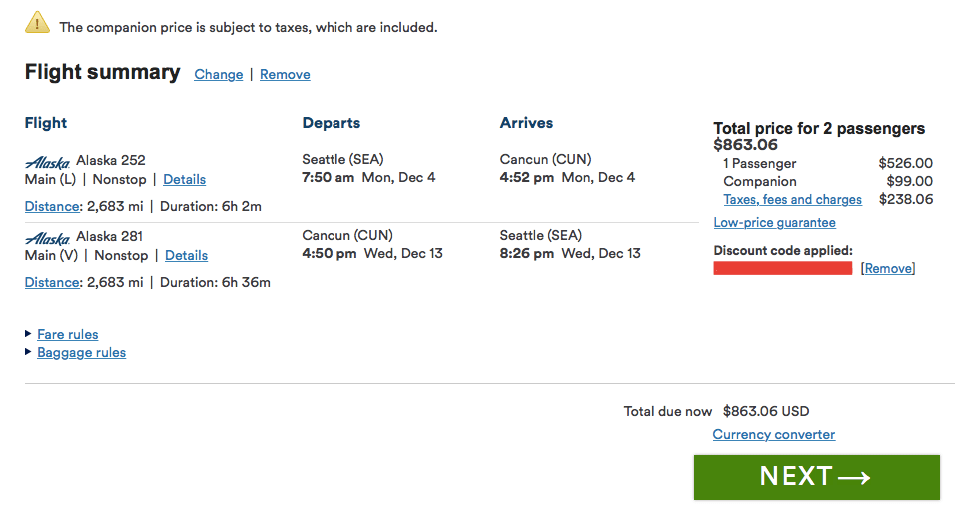The height and width of the screenshot is (514, 955).
Task: Open the Baggage rules link
Action: [81, 352]
